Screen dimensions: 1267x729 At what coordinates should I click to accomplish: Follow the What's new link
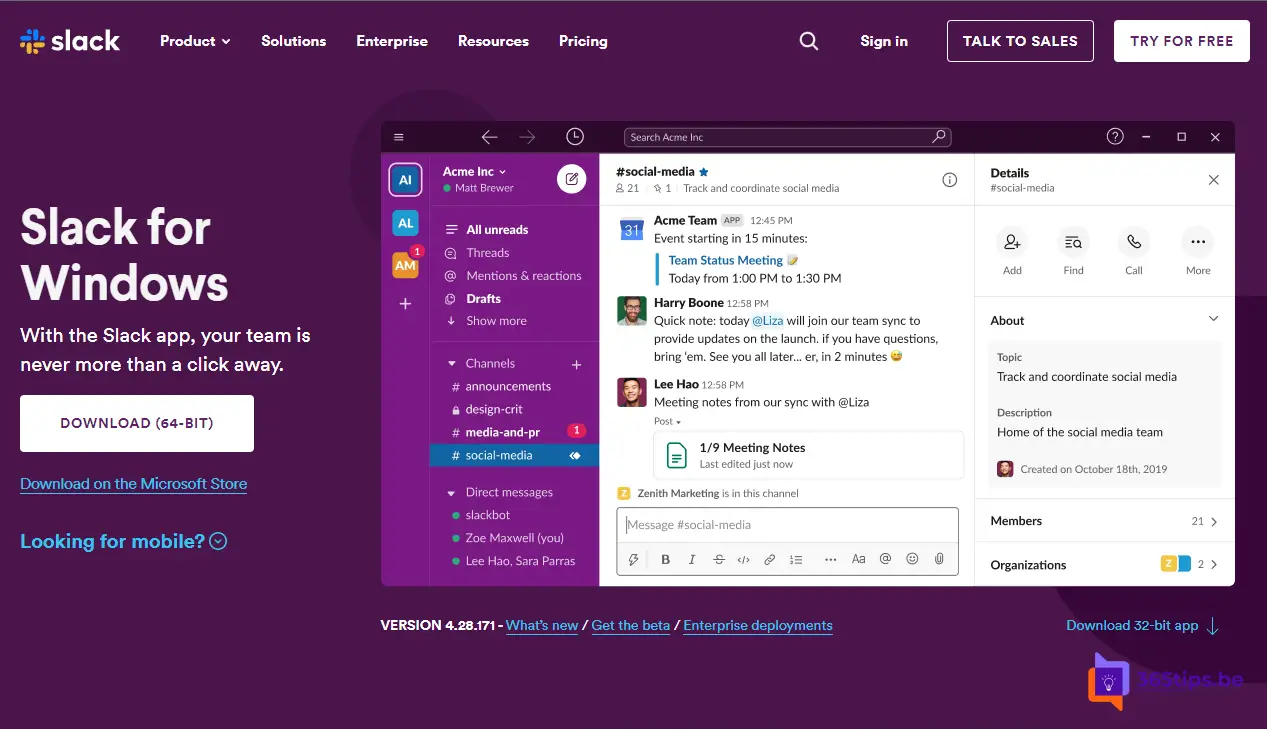(542, 625)
